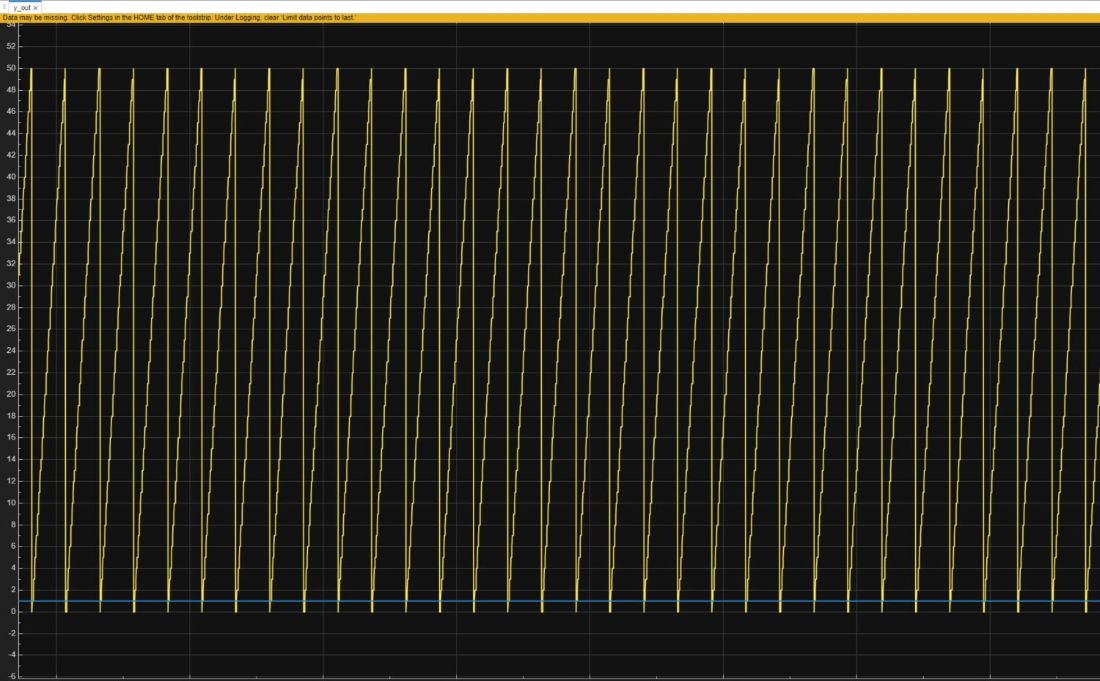Click the y-axis tick label 16

click(11, 438)
